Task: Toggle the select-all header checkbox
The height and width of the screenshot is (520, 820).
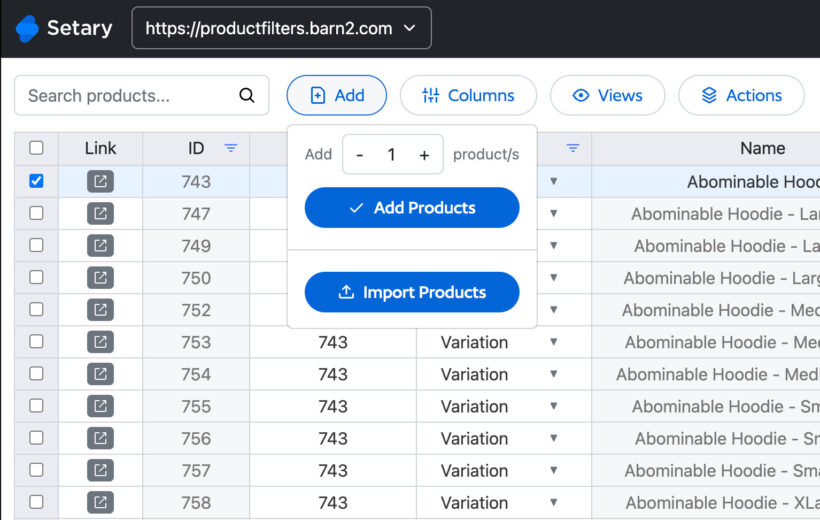Action: (37, 148)
